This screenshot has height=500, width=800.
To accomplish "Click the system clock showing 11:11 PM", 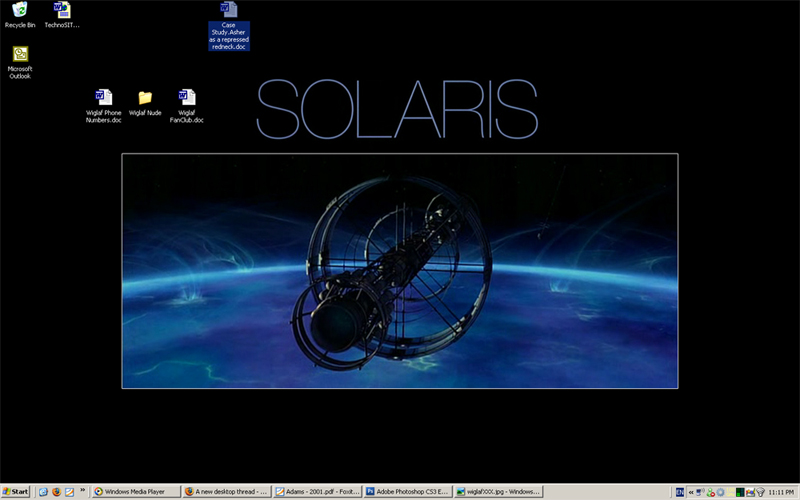I will [x=781, y=492].
